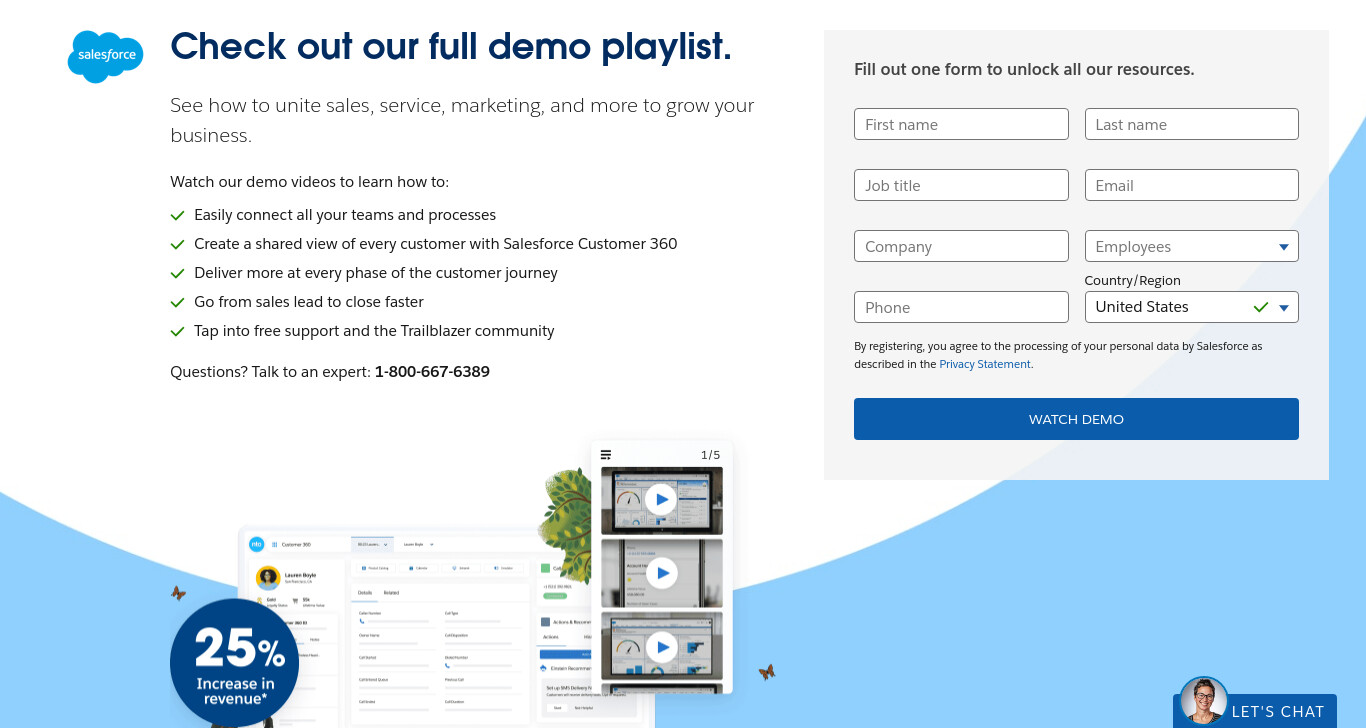1366x728 pixels.
Task: Focus the Job title field
Action: (961, 185)
